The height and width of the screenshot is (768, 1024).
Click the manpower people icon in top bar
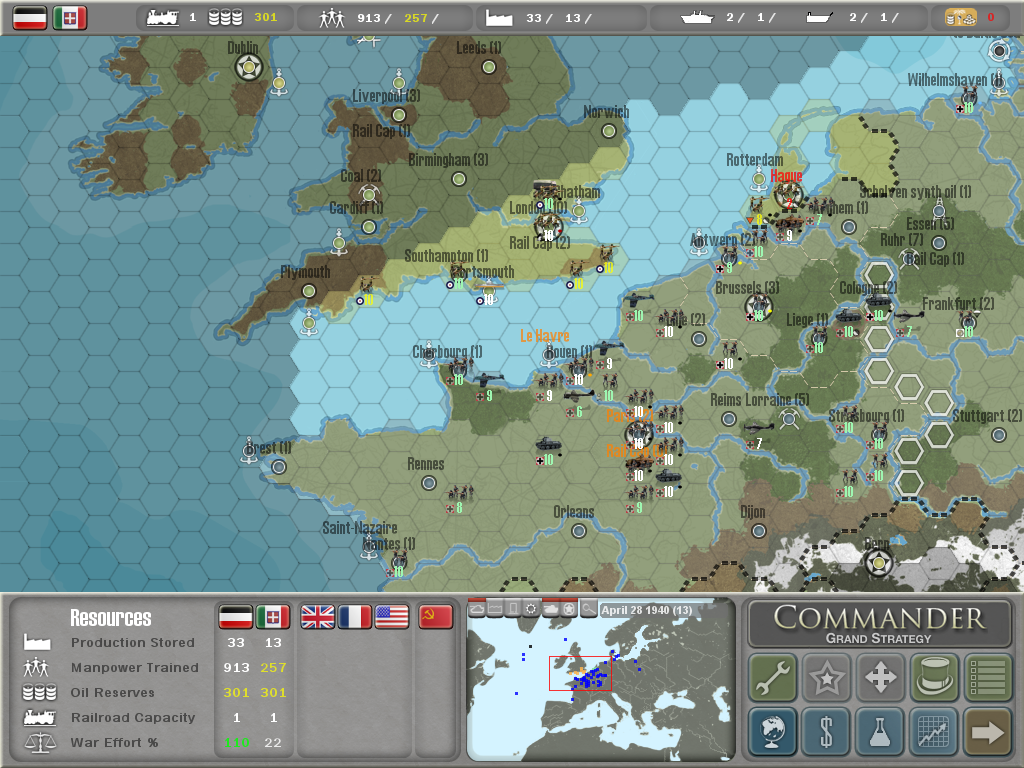tap(332, 18)
